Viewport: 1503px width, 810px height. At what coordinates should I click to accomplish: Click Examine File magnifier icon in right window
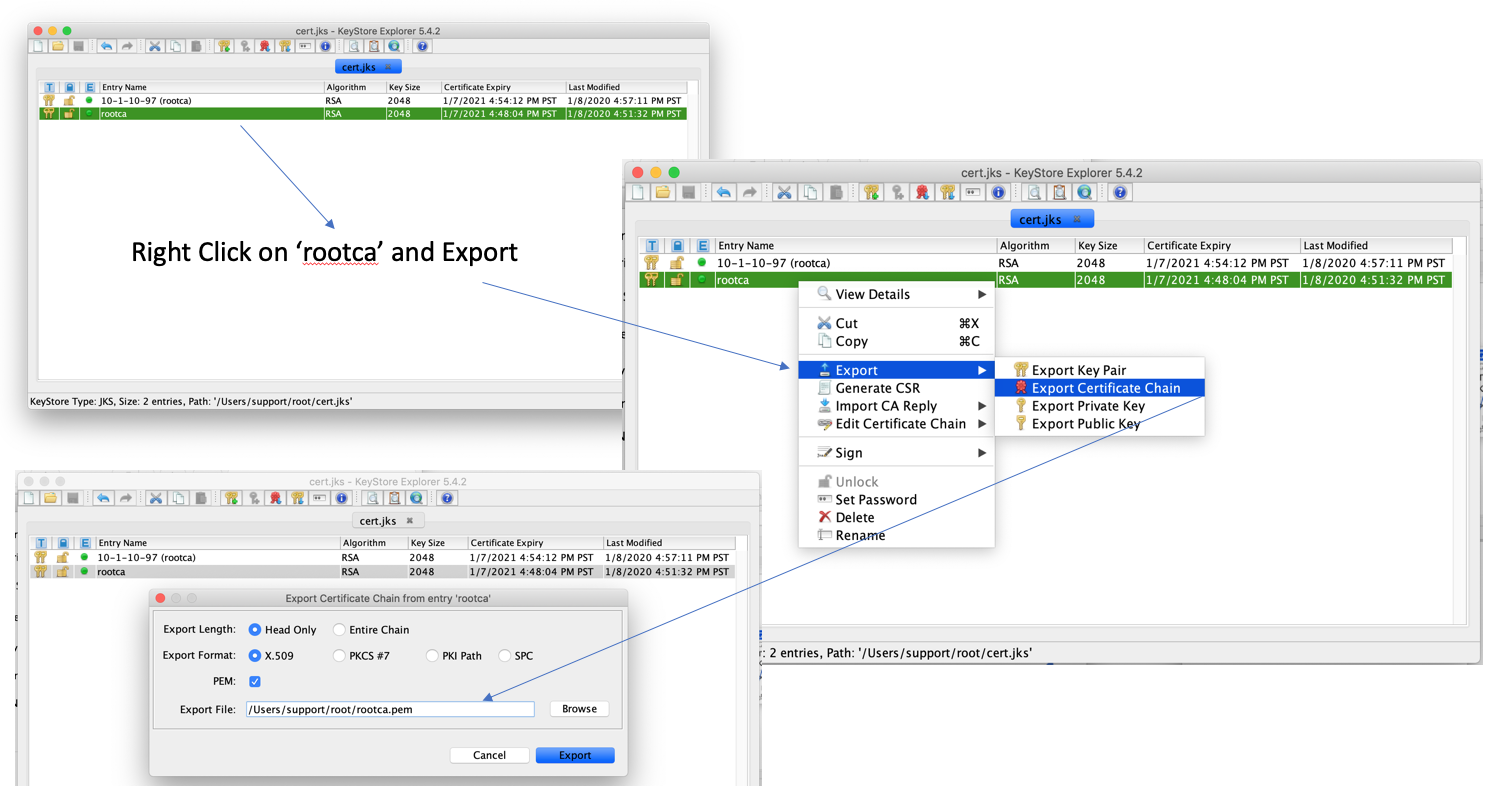click(x=1035, y=192)
